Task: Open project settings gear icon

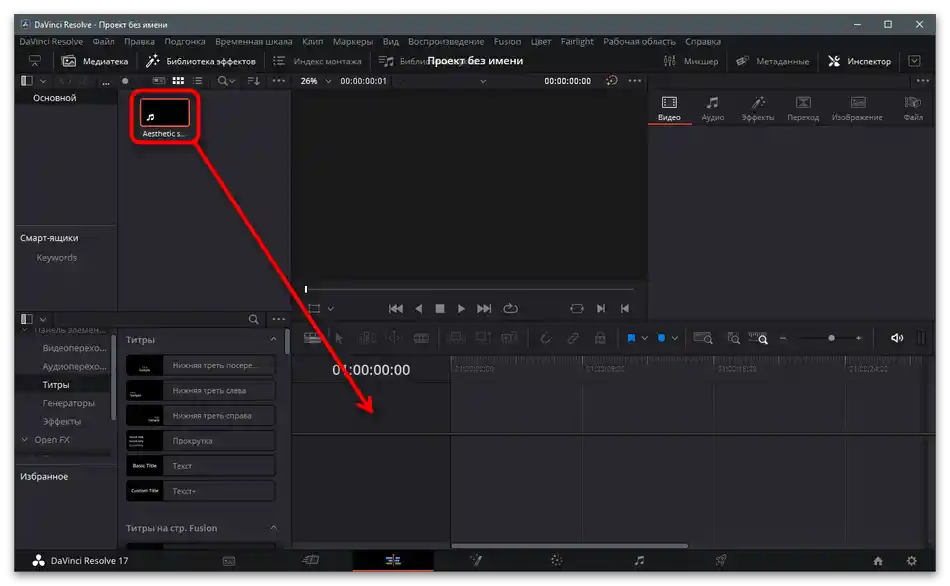Action: tap(911, 561)
